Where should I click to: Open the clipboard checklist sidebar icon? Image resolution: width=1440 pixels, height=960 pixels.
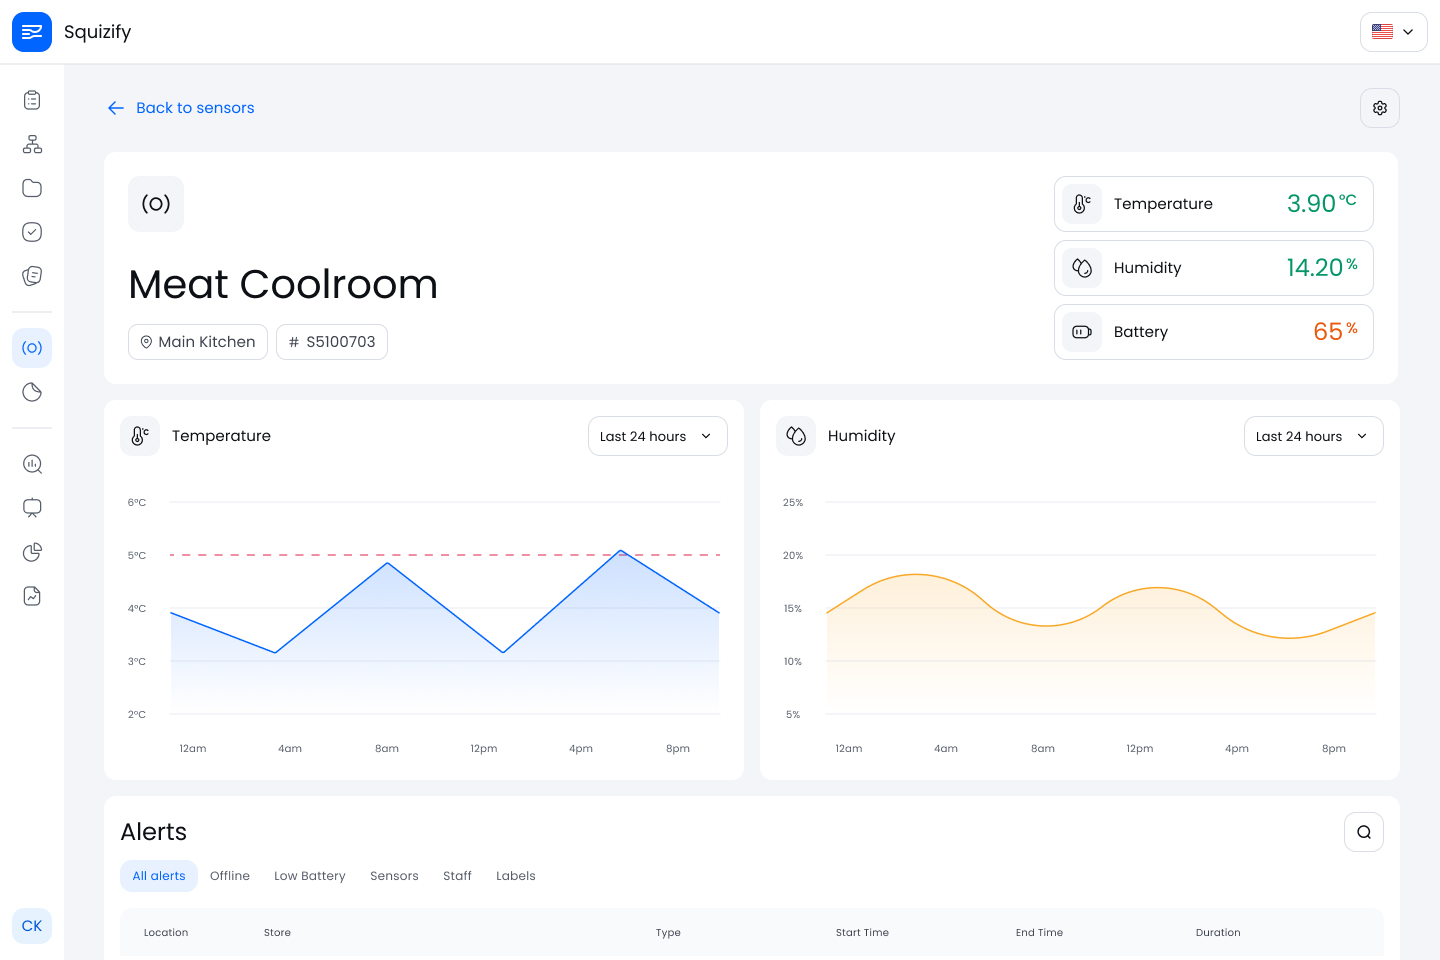point(32,100)
